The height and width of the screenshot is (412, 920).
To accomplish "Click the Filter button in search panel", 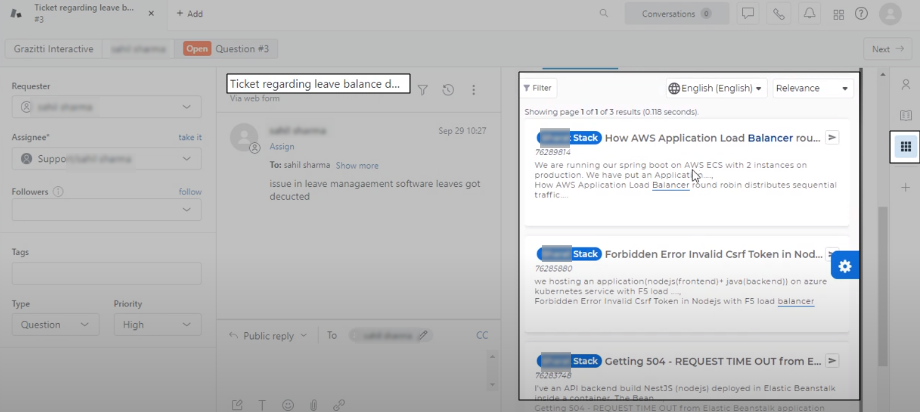I will click(538, 88).
